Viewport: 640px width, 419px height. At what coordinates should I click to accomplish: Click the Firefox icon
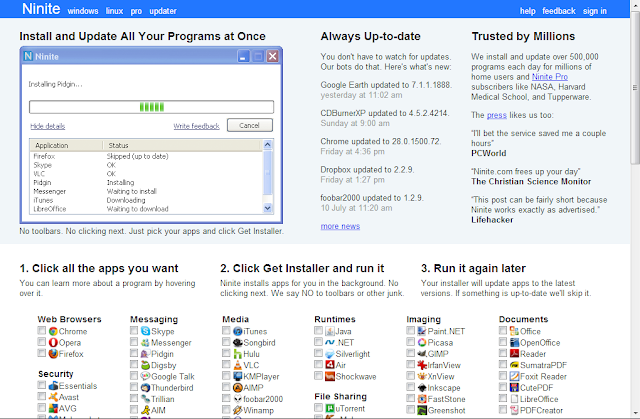point(53,354)
